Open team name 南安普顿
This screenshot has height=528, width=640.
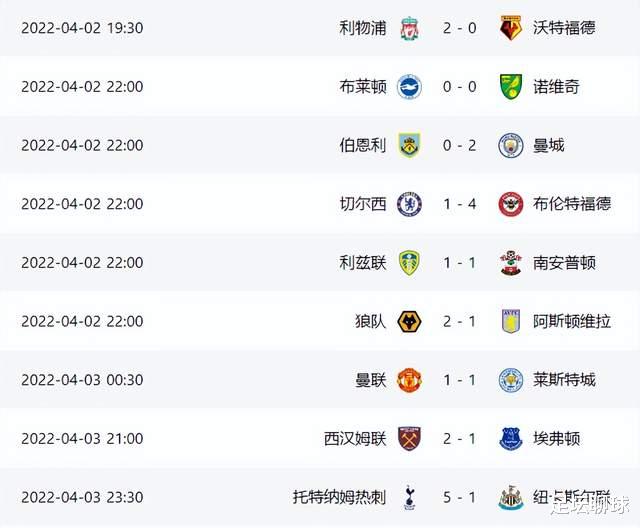[x=564, y=263]
